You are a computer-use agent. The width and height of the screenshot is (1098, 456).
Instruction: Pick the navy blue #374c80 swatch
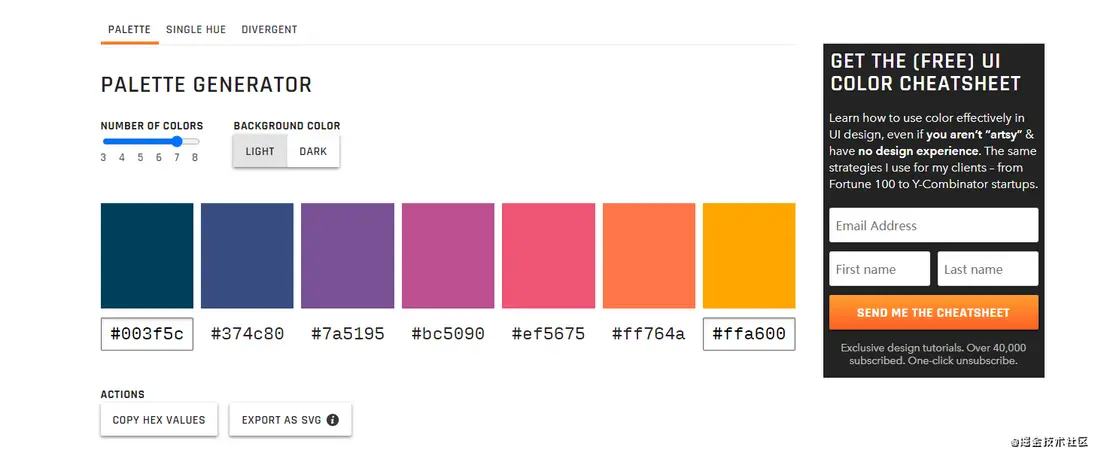[247, 256]
